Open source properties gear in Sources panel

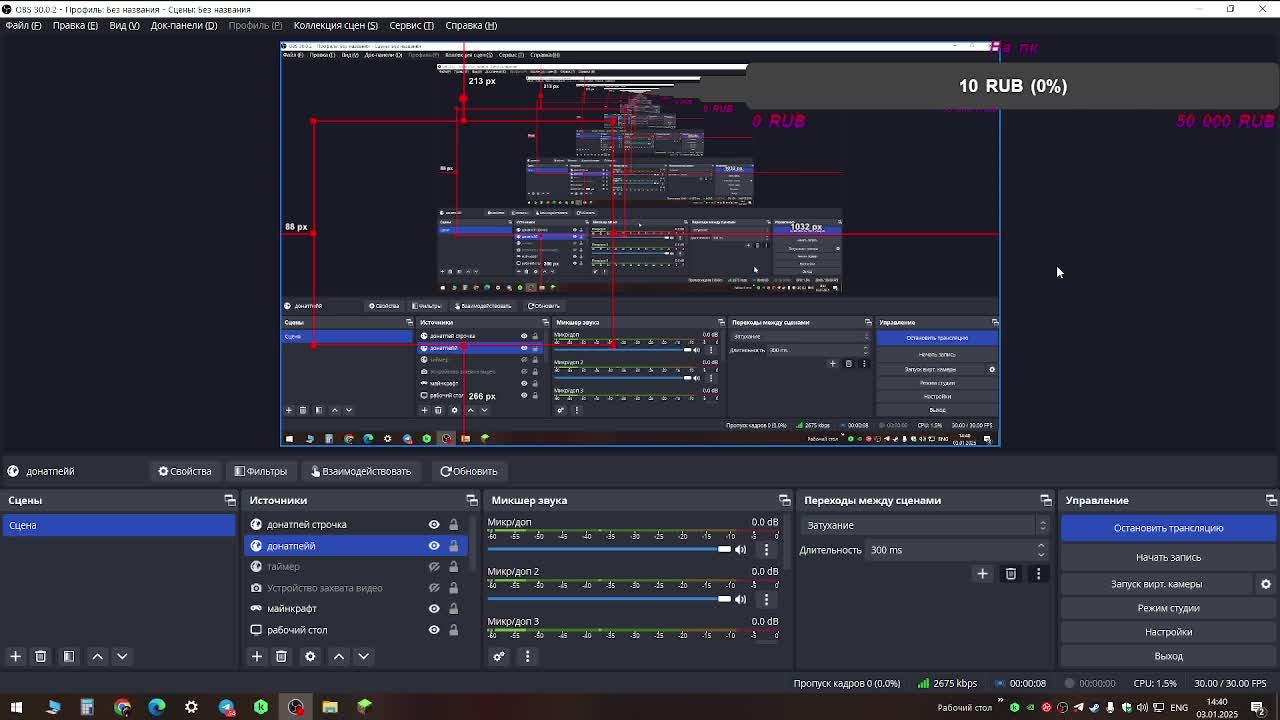[310, 656]
